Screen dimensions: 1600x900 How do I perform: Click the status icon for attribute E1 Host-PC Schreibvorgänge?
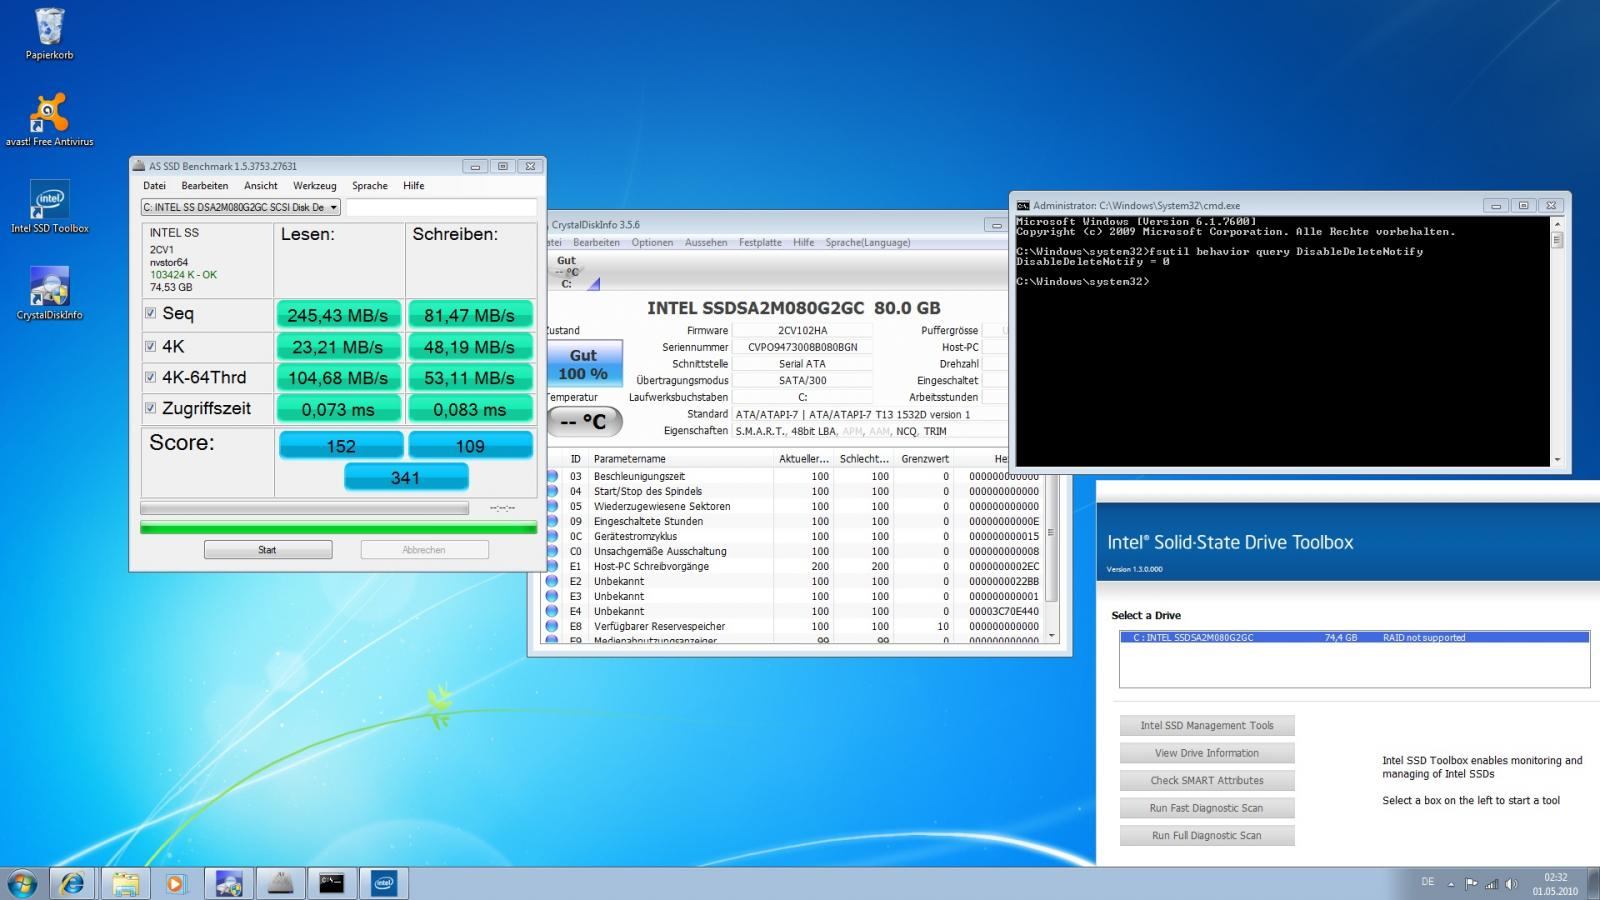click(x=551, y=566)
